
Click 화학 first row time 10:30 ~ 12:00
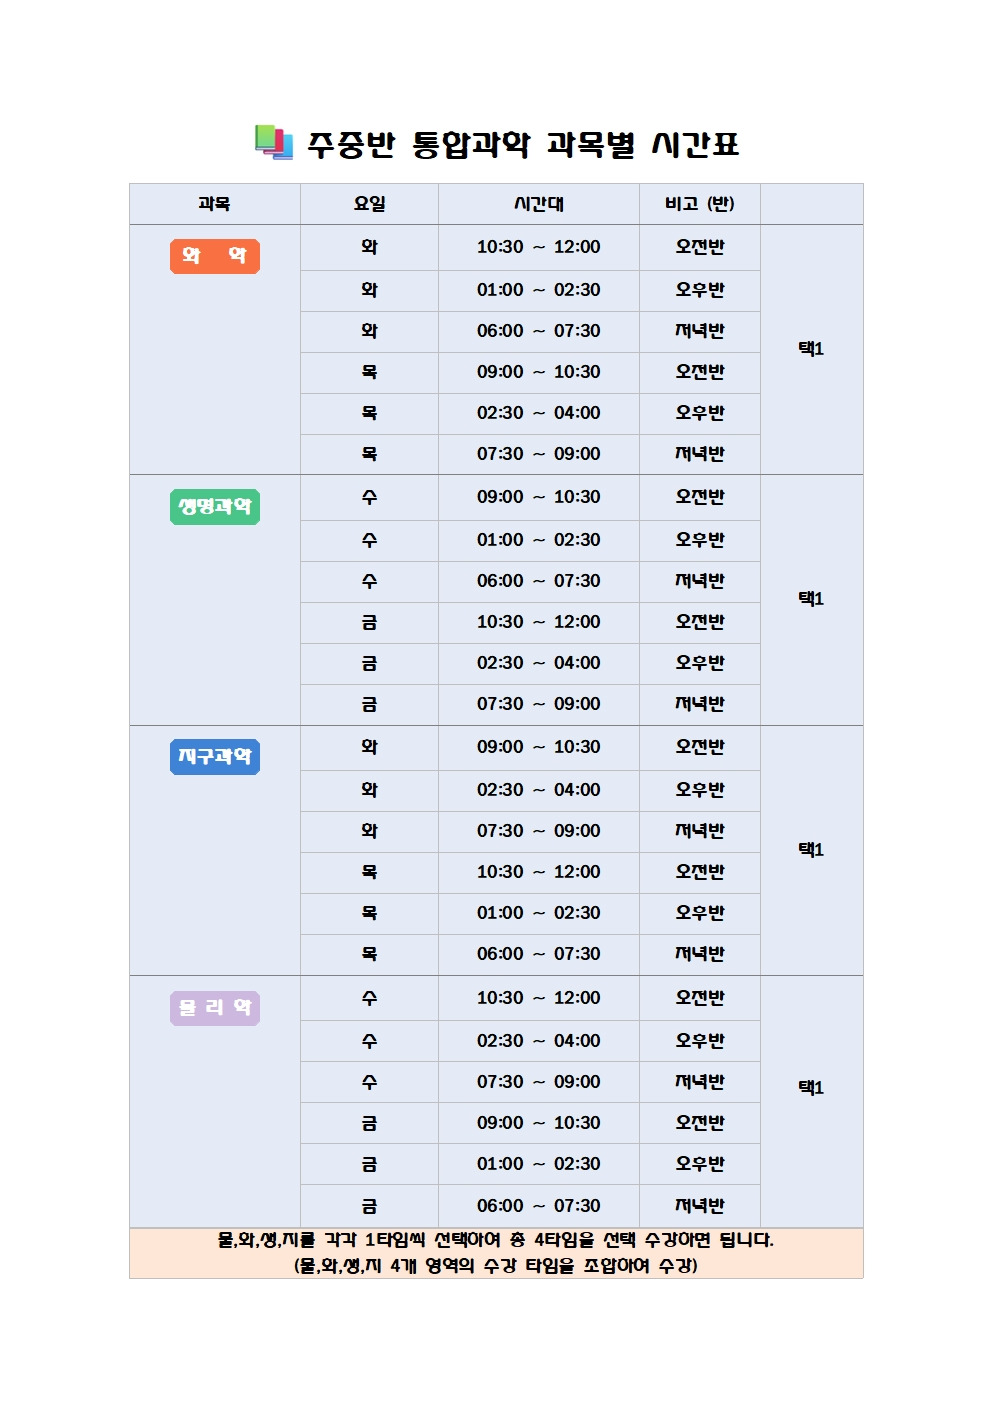tap(538, 247)
